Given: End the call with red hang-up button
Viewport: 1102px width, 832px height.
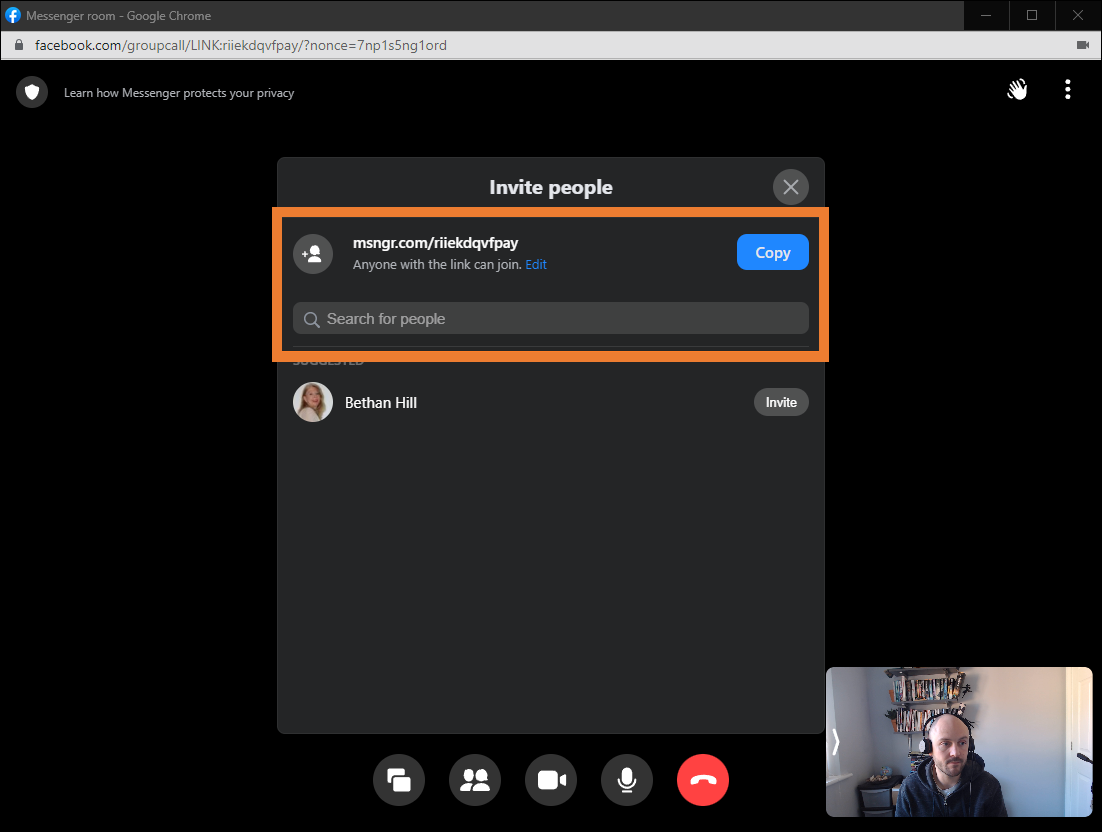Looking at the screenshot, I should [x=703, y=780].
